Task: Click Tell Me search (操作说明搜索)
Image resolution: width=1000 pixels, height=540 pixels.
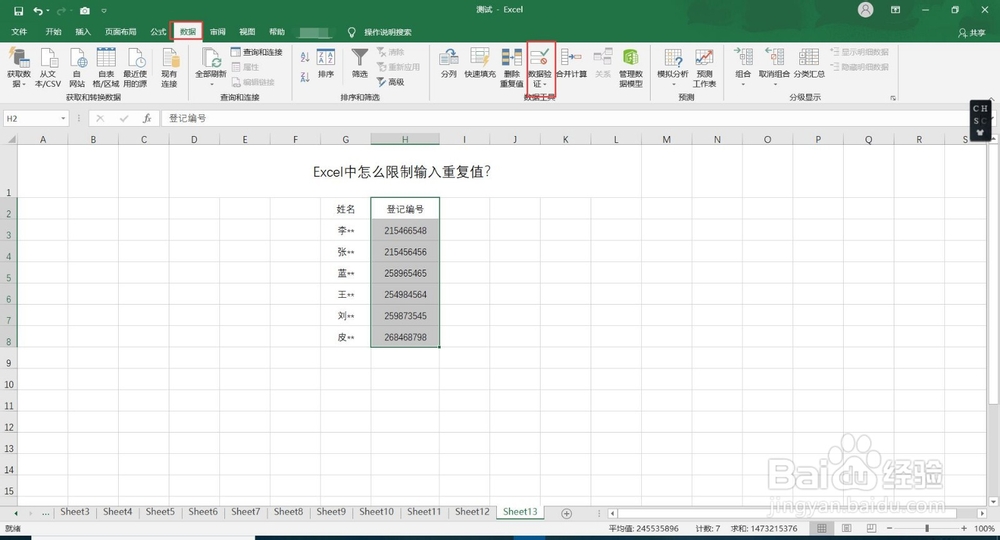Action: [x=388, y=33]
